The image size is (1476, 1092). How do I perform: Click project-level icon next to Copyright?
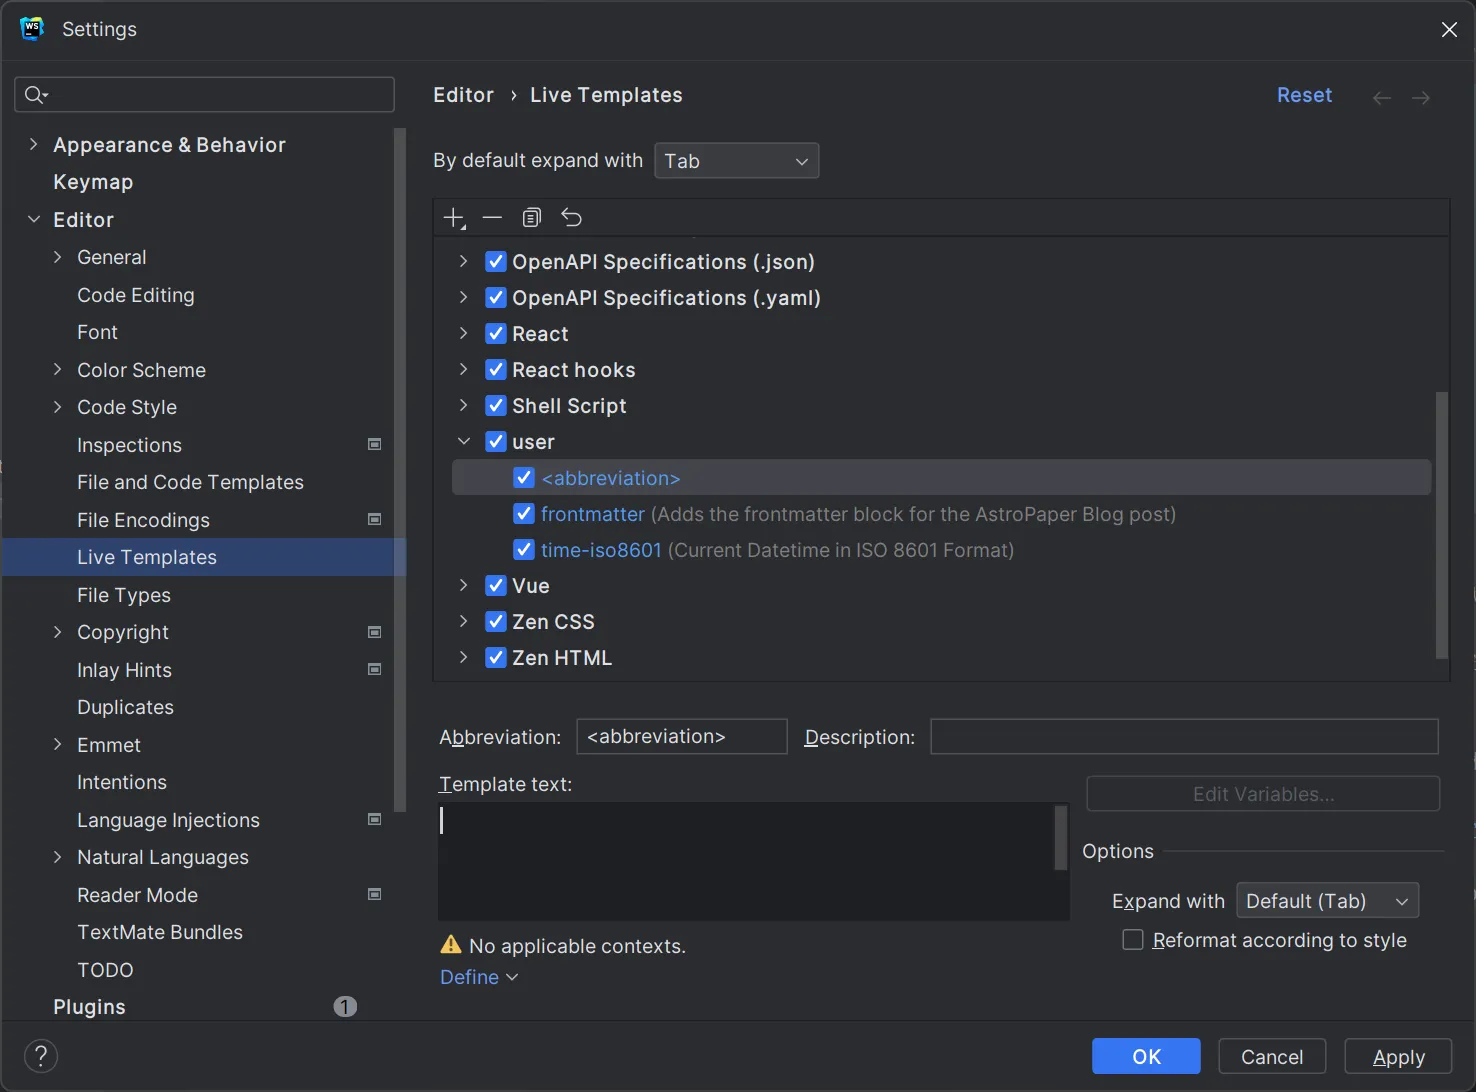point(375,632)
